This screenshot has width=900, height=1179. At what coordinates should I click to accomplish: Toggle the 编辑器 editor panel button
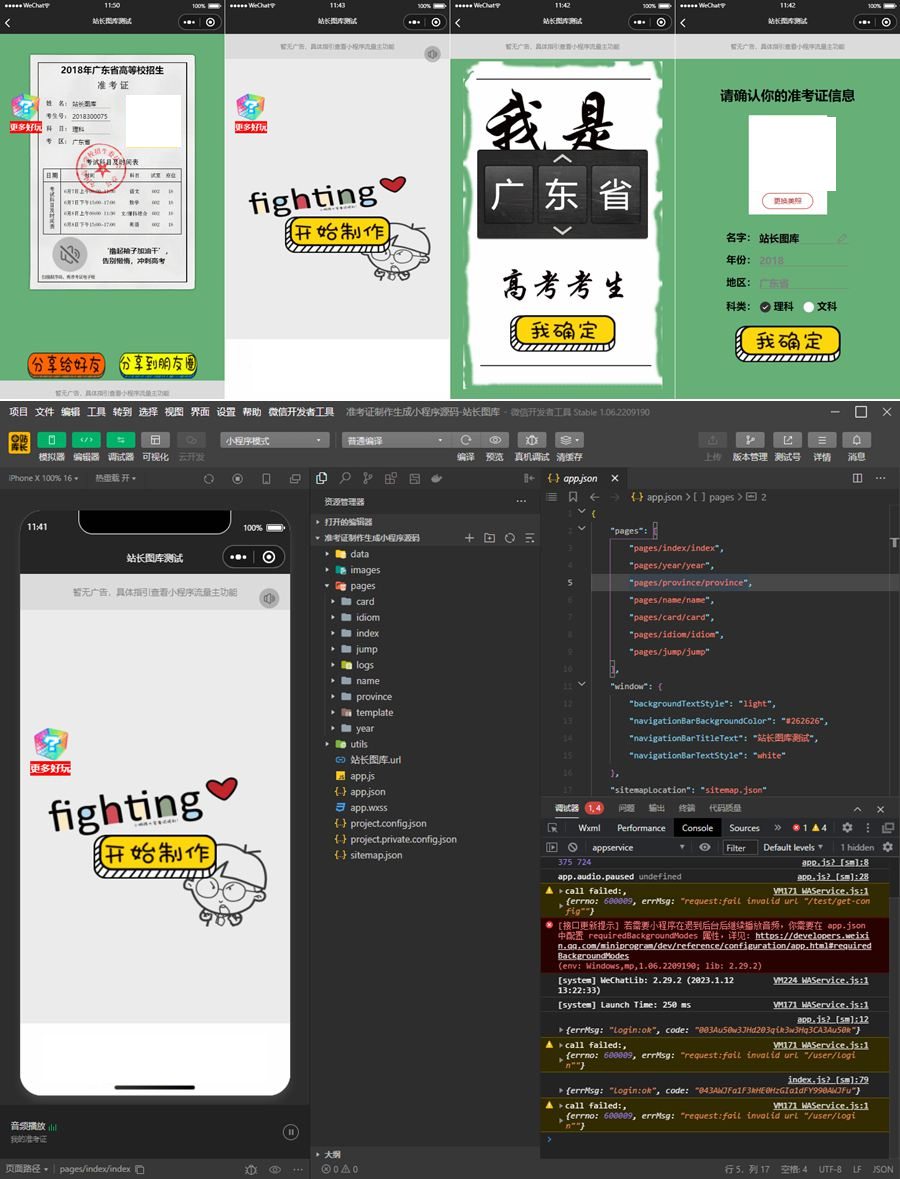tap(86, 440)
